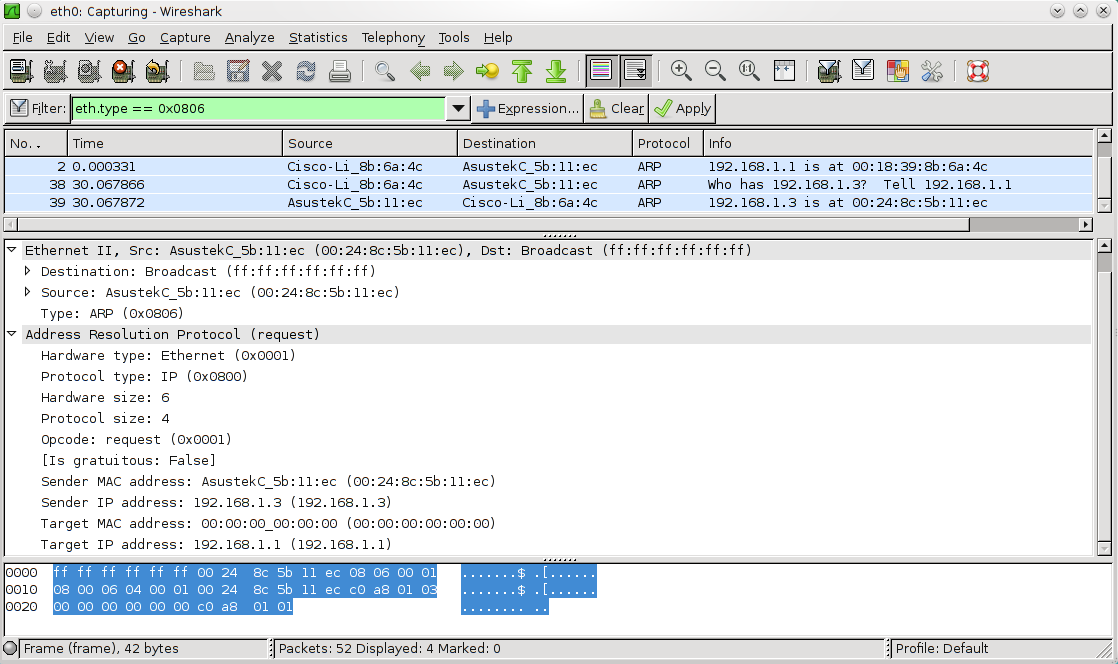1118x664 pixels.
Task: Collapse the Address Resolution Protocol section
Action: [12, 334]
